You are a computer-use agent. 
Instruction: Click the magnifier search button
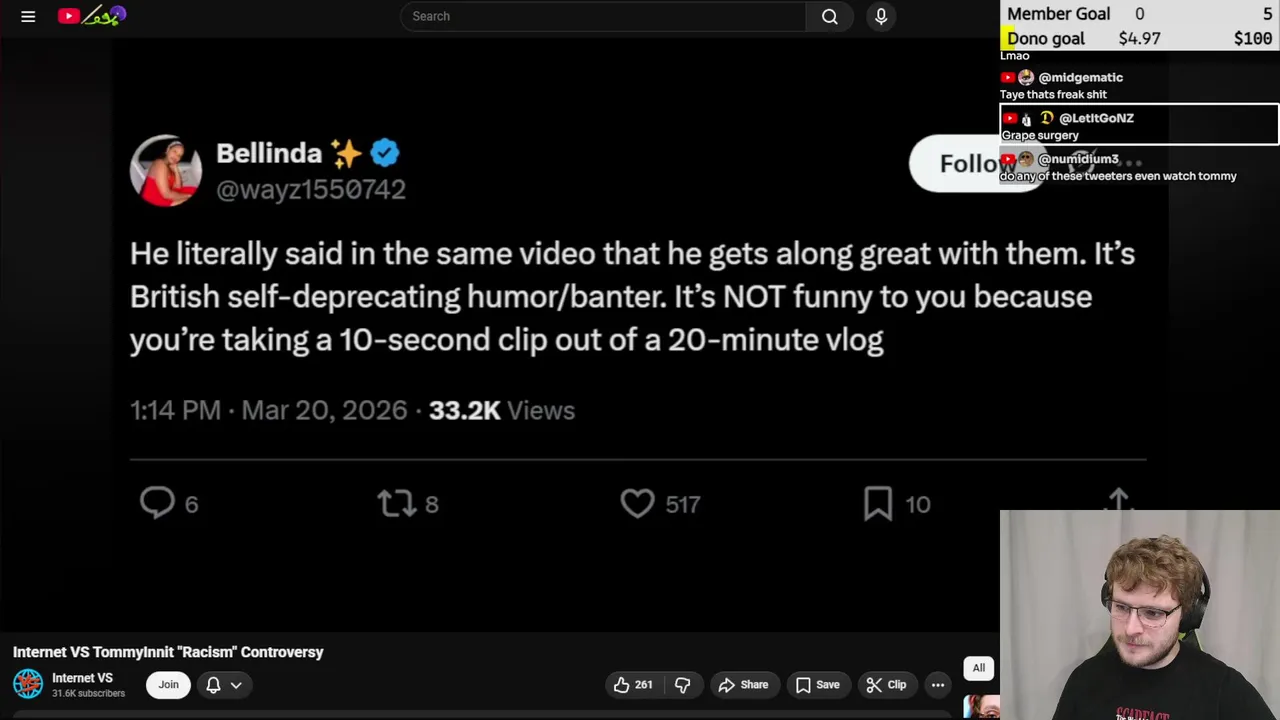(x=829, y=16)
